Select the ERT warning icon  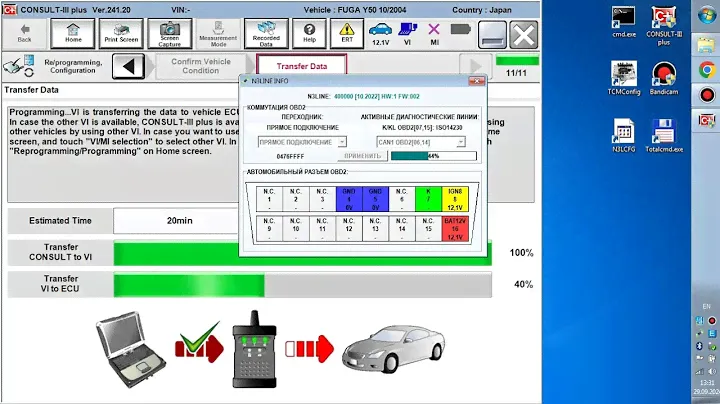[x=347, y=33]
